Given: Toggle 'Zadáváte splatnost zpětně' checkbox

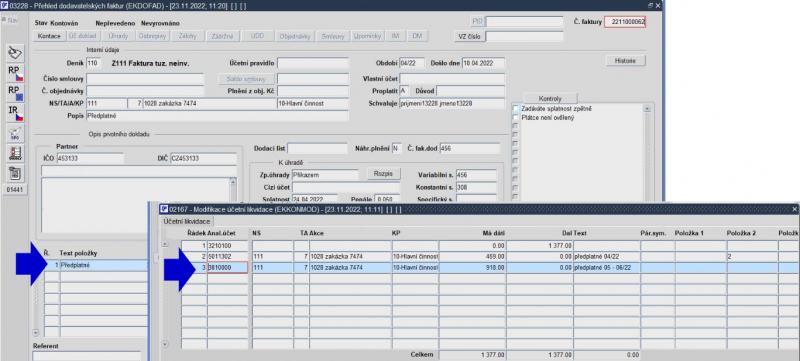Looking at the screenshot, I should click(516, 109).
